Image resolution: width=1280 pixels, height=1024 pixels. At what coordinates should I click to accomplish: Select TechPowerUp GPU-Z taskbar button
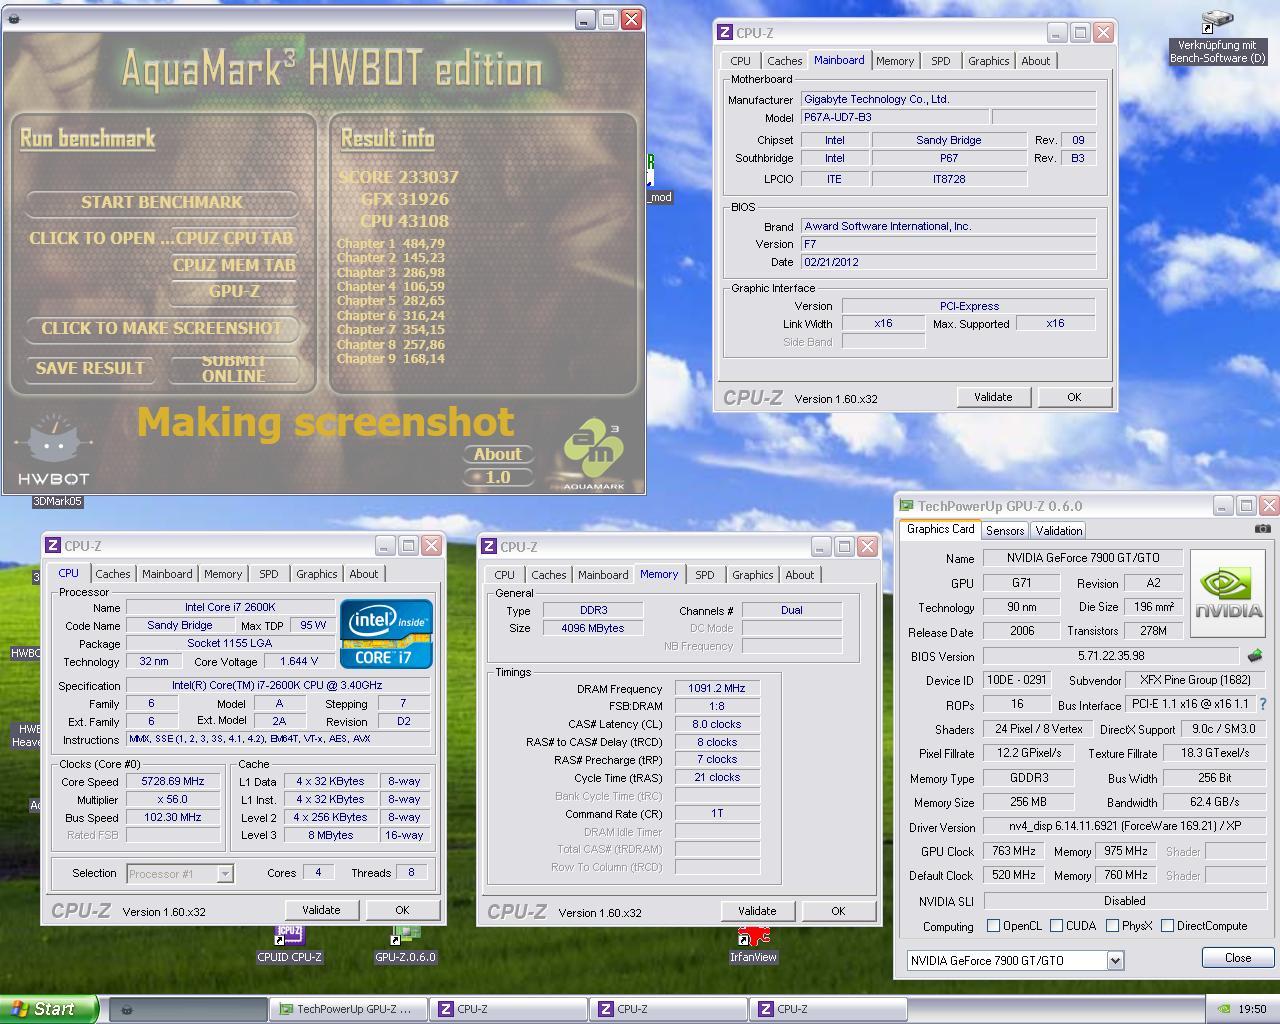point(349,1009)
